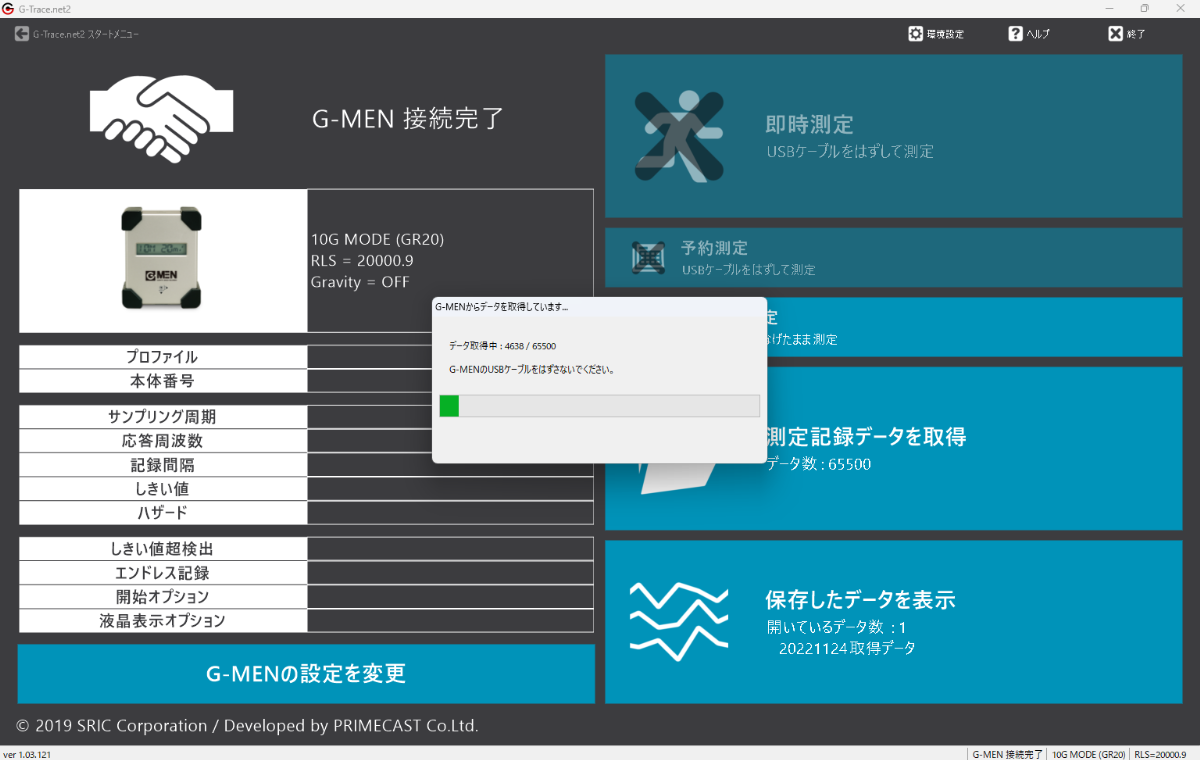Click the back arrow icon beside スタートメニュー

[x=22, y=33]
